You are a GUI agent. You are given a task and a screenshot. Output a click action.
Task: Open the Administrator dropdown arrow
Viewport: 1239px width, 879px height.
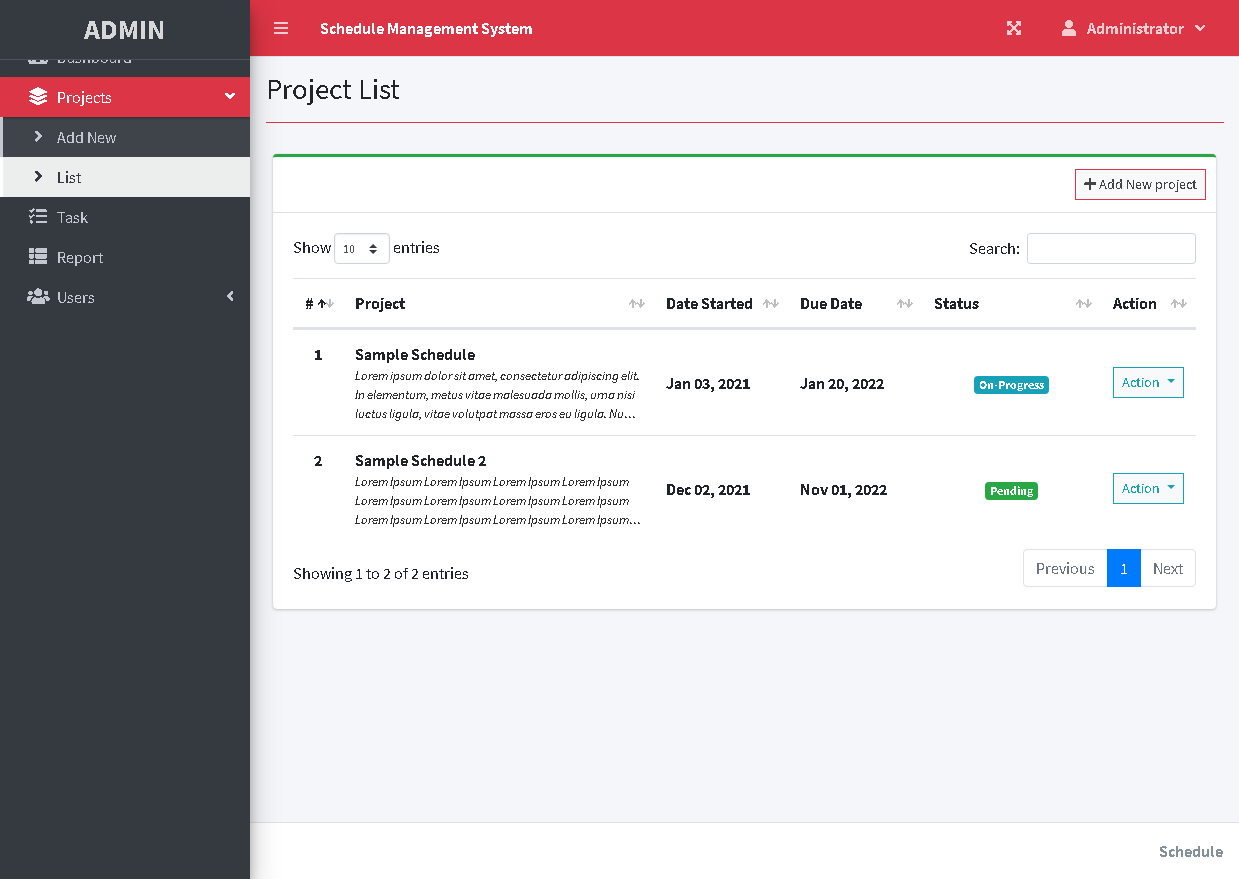click(x=1200, y=28)
